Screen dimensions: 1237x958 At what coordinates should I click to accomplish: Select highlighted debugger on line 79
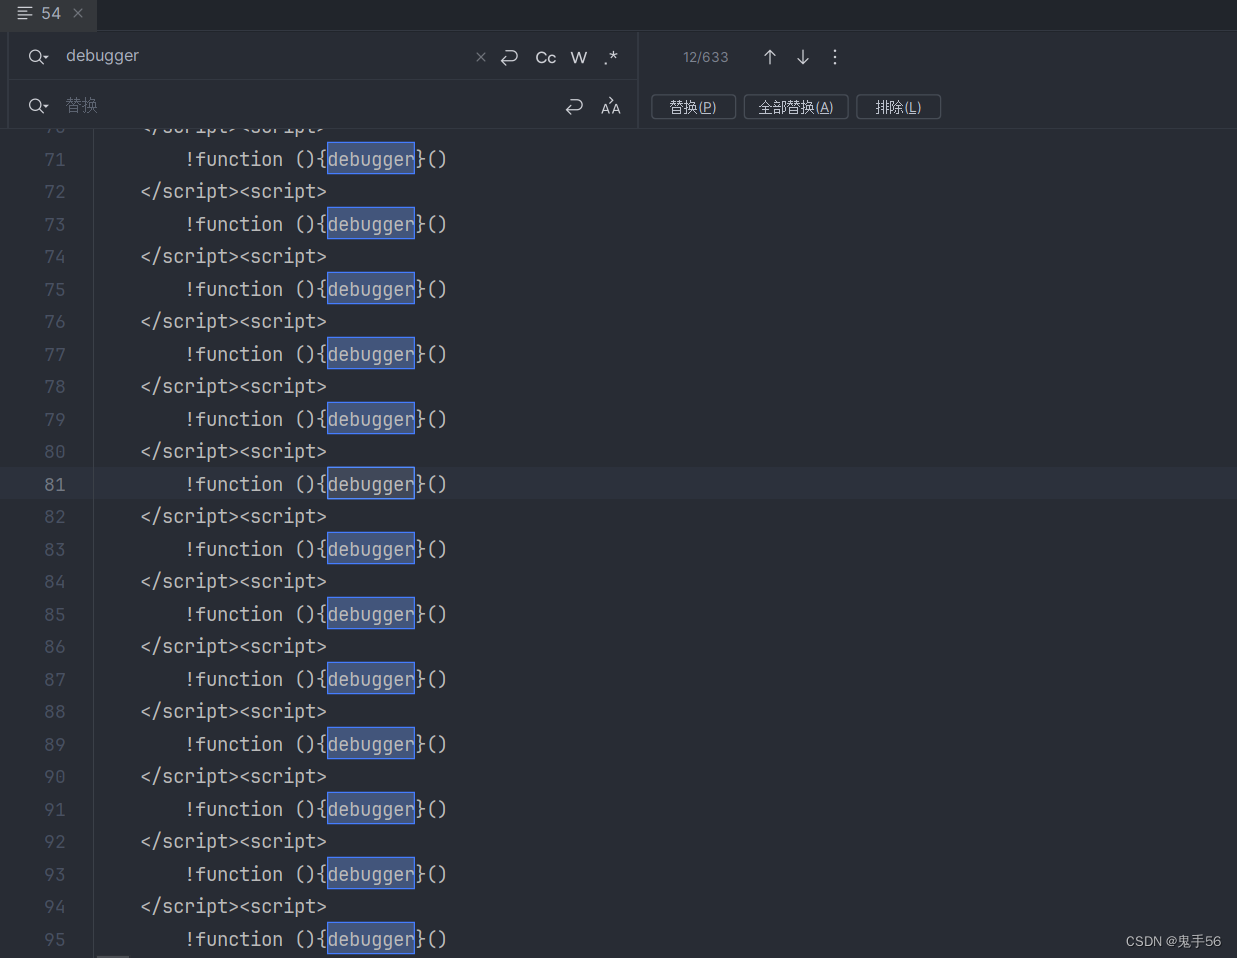(371, 419)
